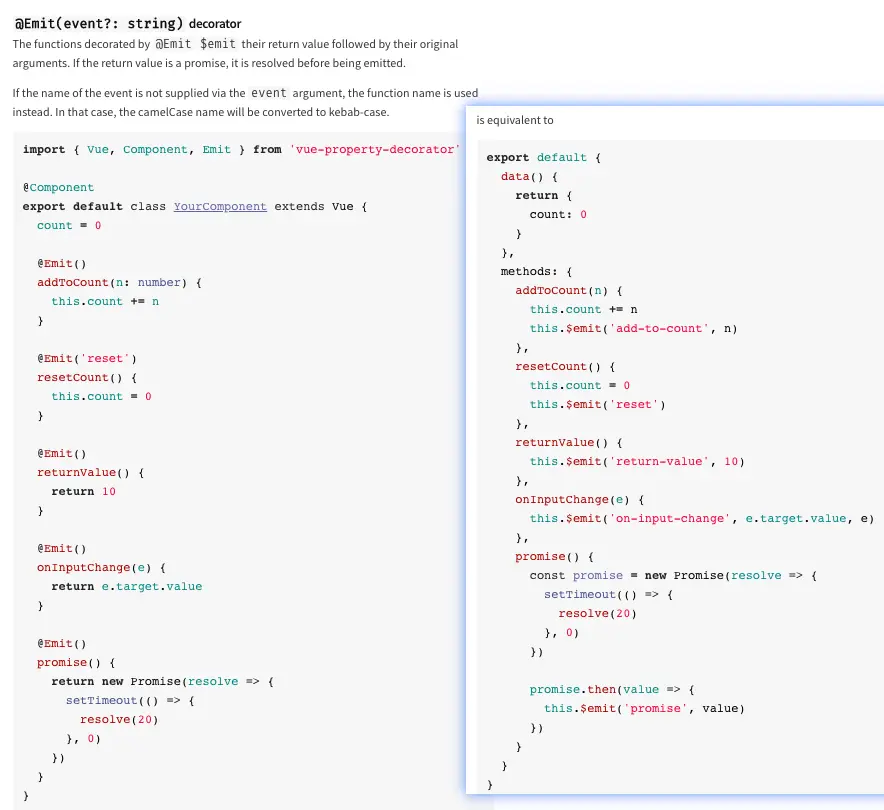884x810 pixels.
Task: Click 'return 10' in the left code block
Action: coord(83,492)
